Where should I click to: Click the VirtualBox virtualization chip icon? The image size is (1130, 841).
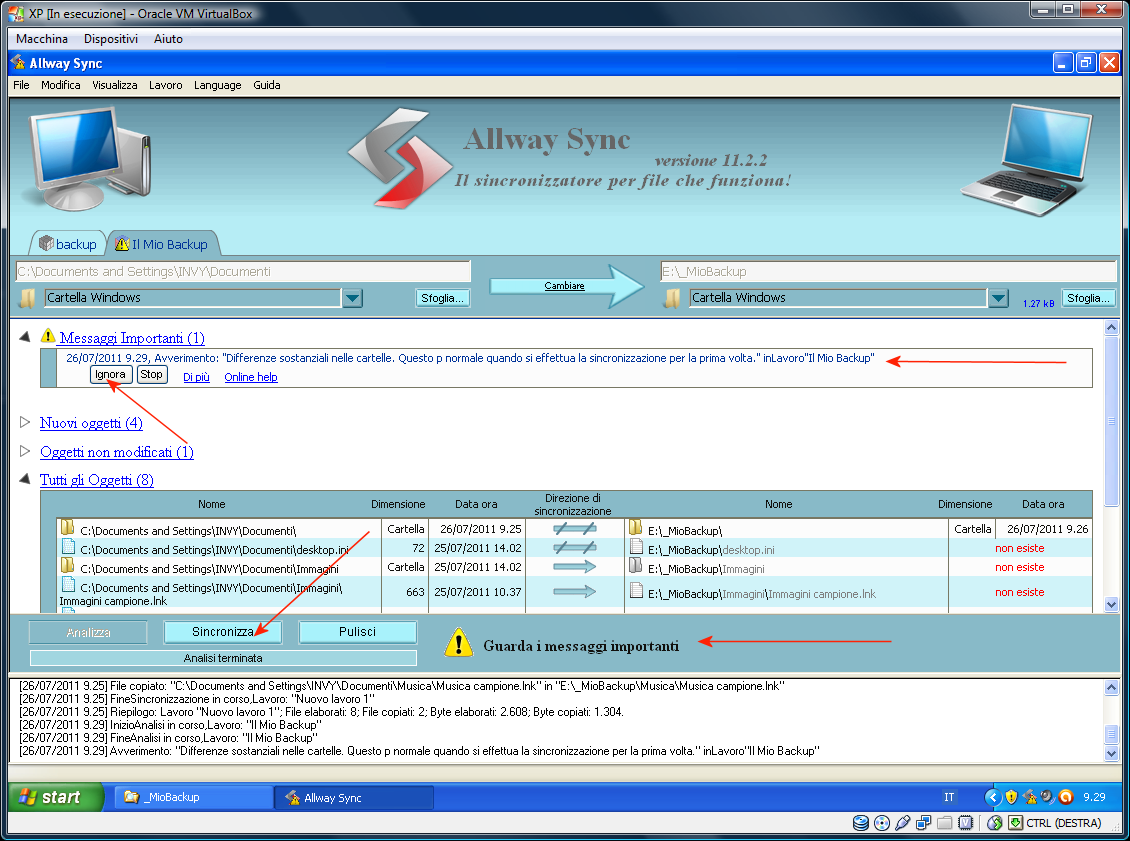tap(966, 823)
